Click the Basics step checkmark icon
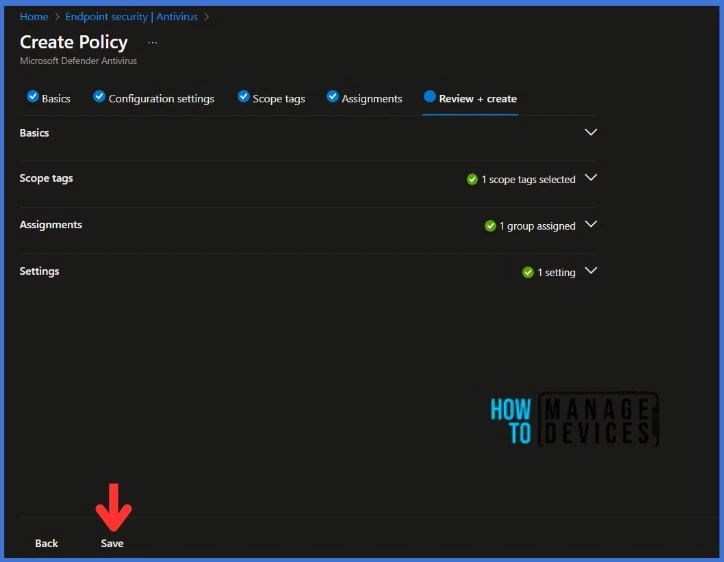The image size is (724, 562). pos(32,96)
